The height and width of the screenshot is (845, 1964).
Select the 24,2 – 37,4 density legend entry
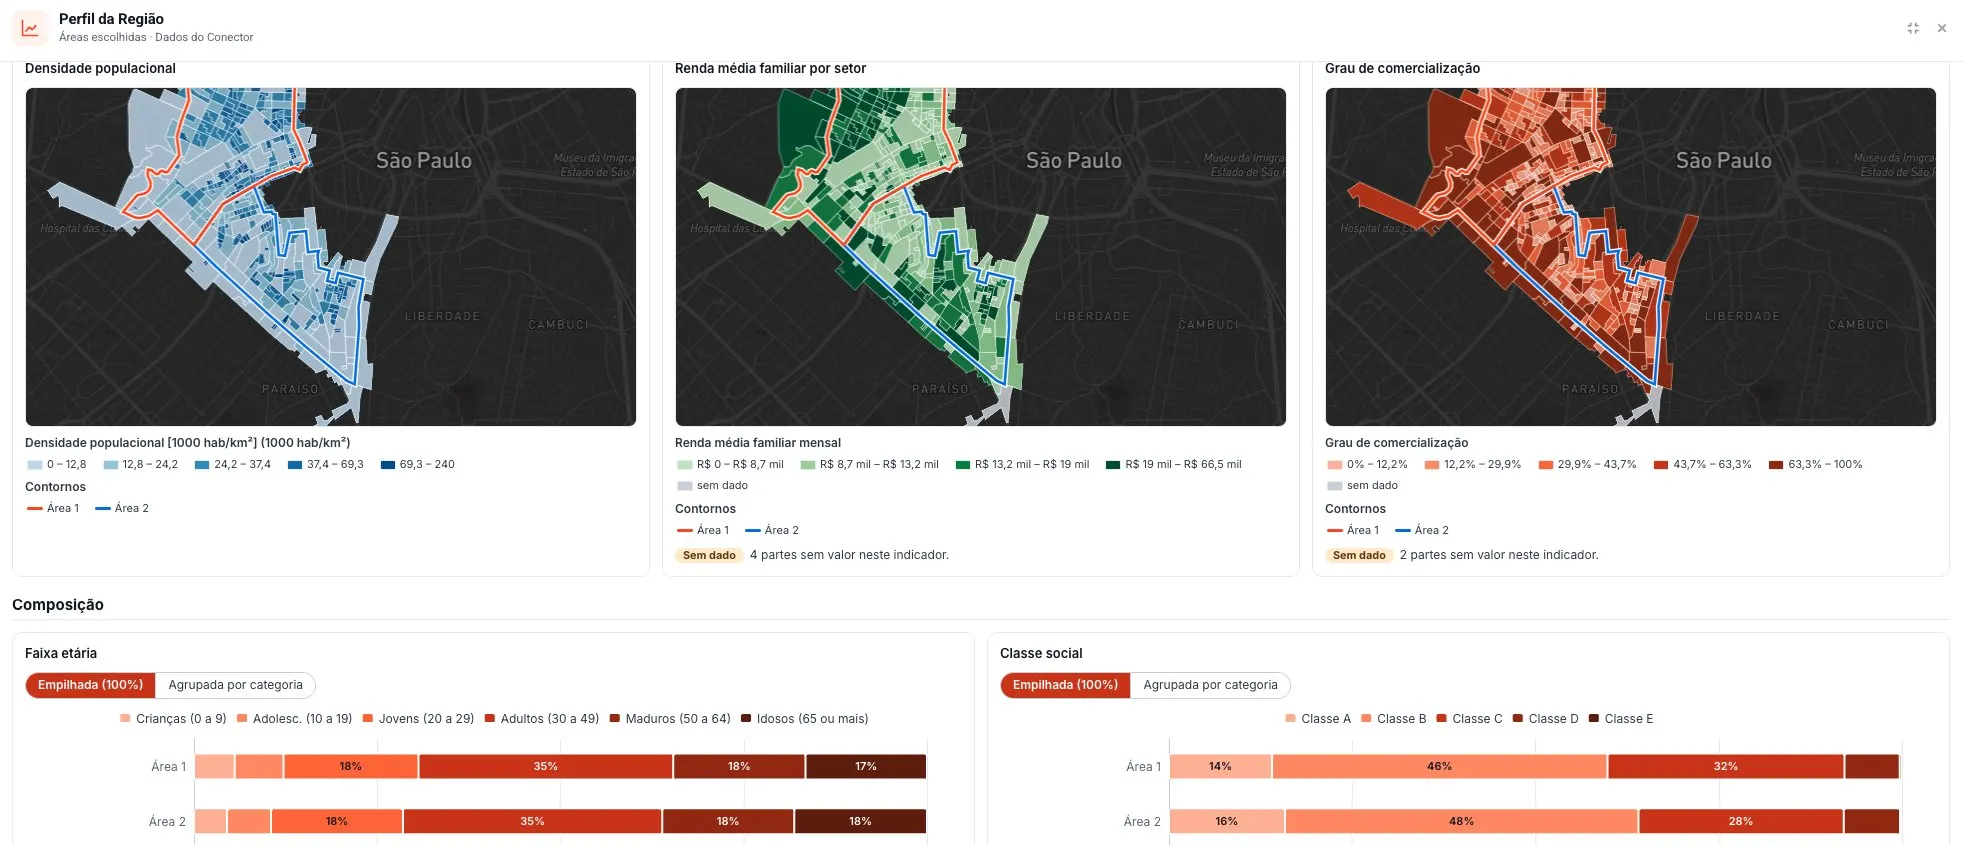(233, 465)
